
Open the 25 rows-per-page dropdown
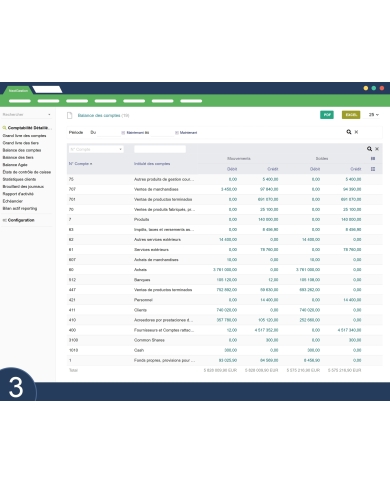coord(374,115)
